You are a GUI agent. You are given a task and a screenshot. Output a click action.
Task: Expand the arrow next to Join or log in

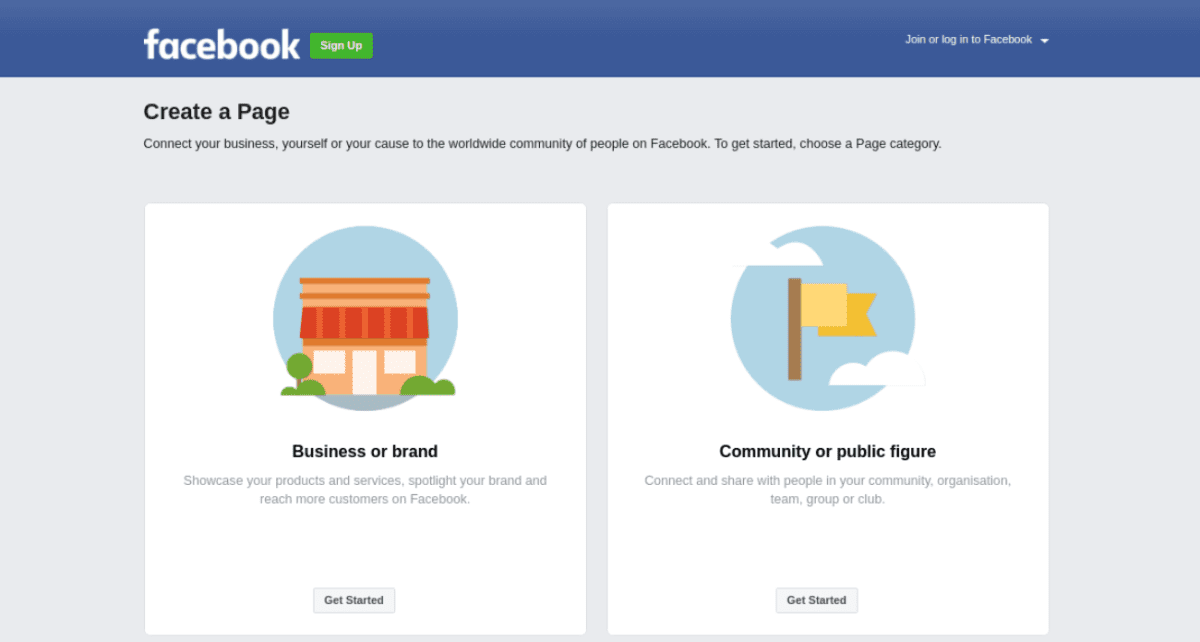1044,40
